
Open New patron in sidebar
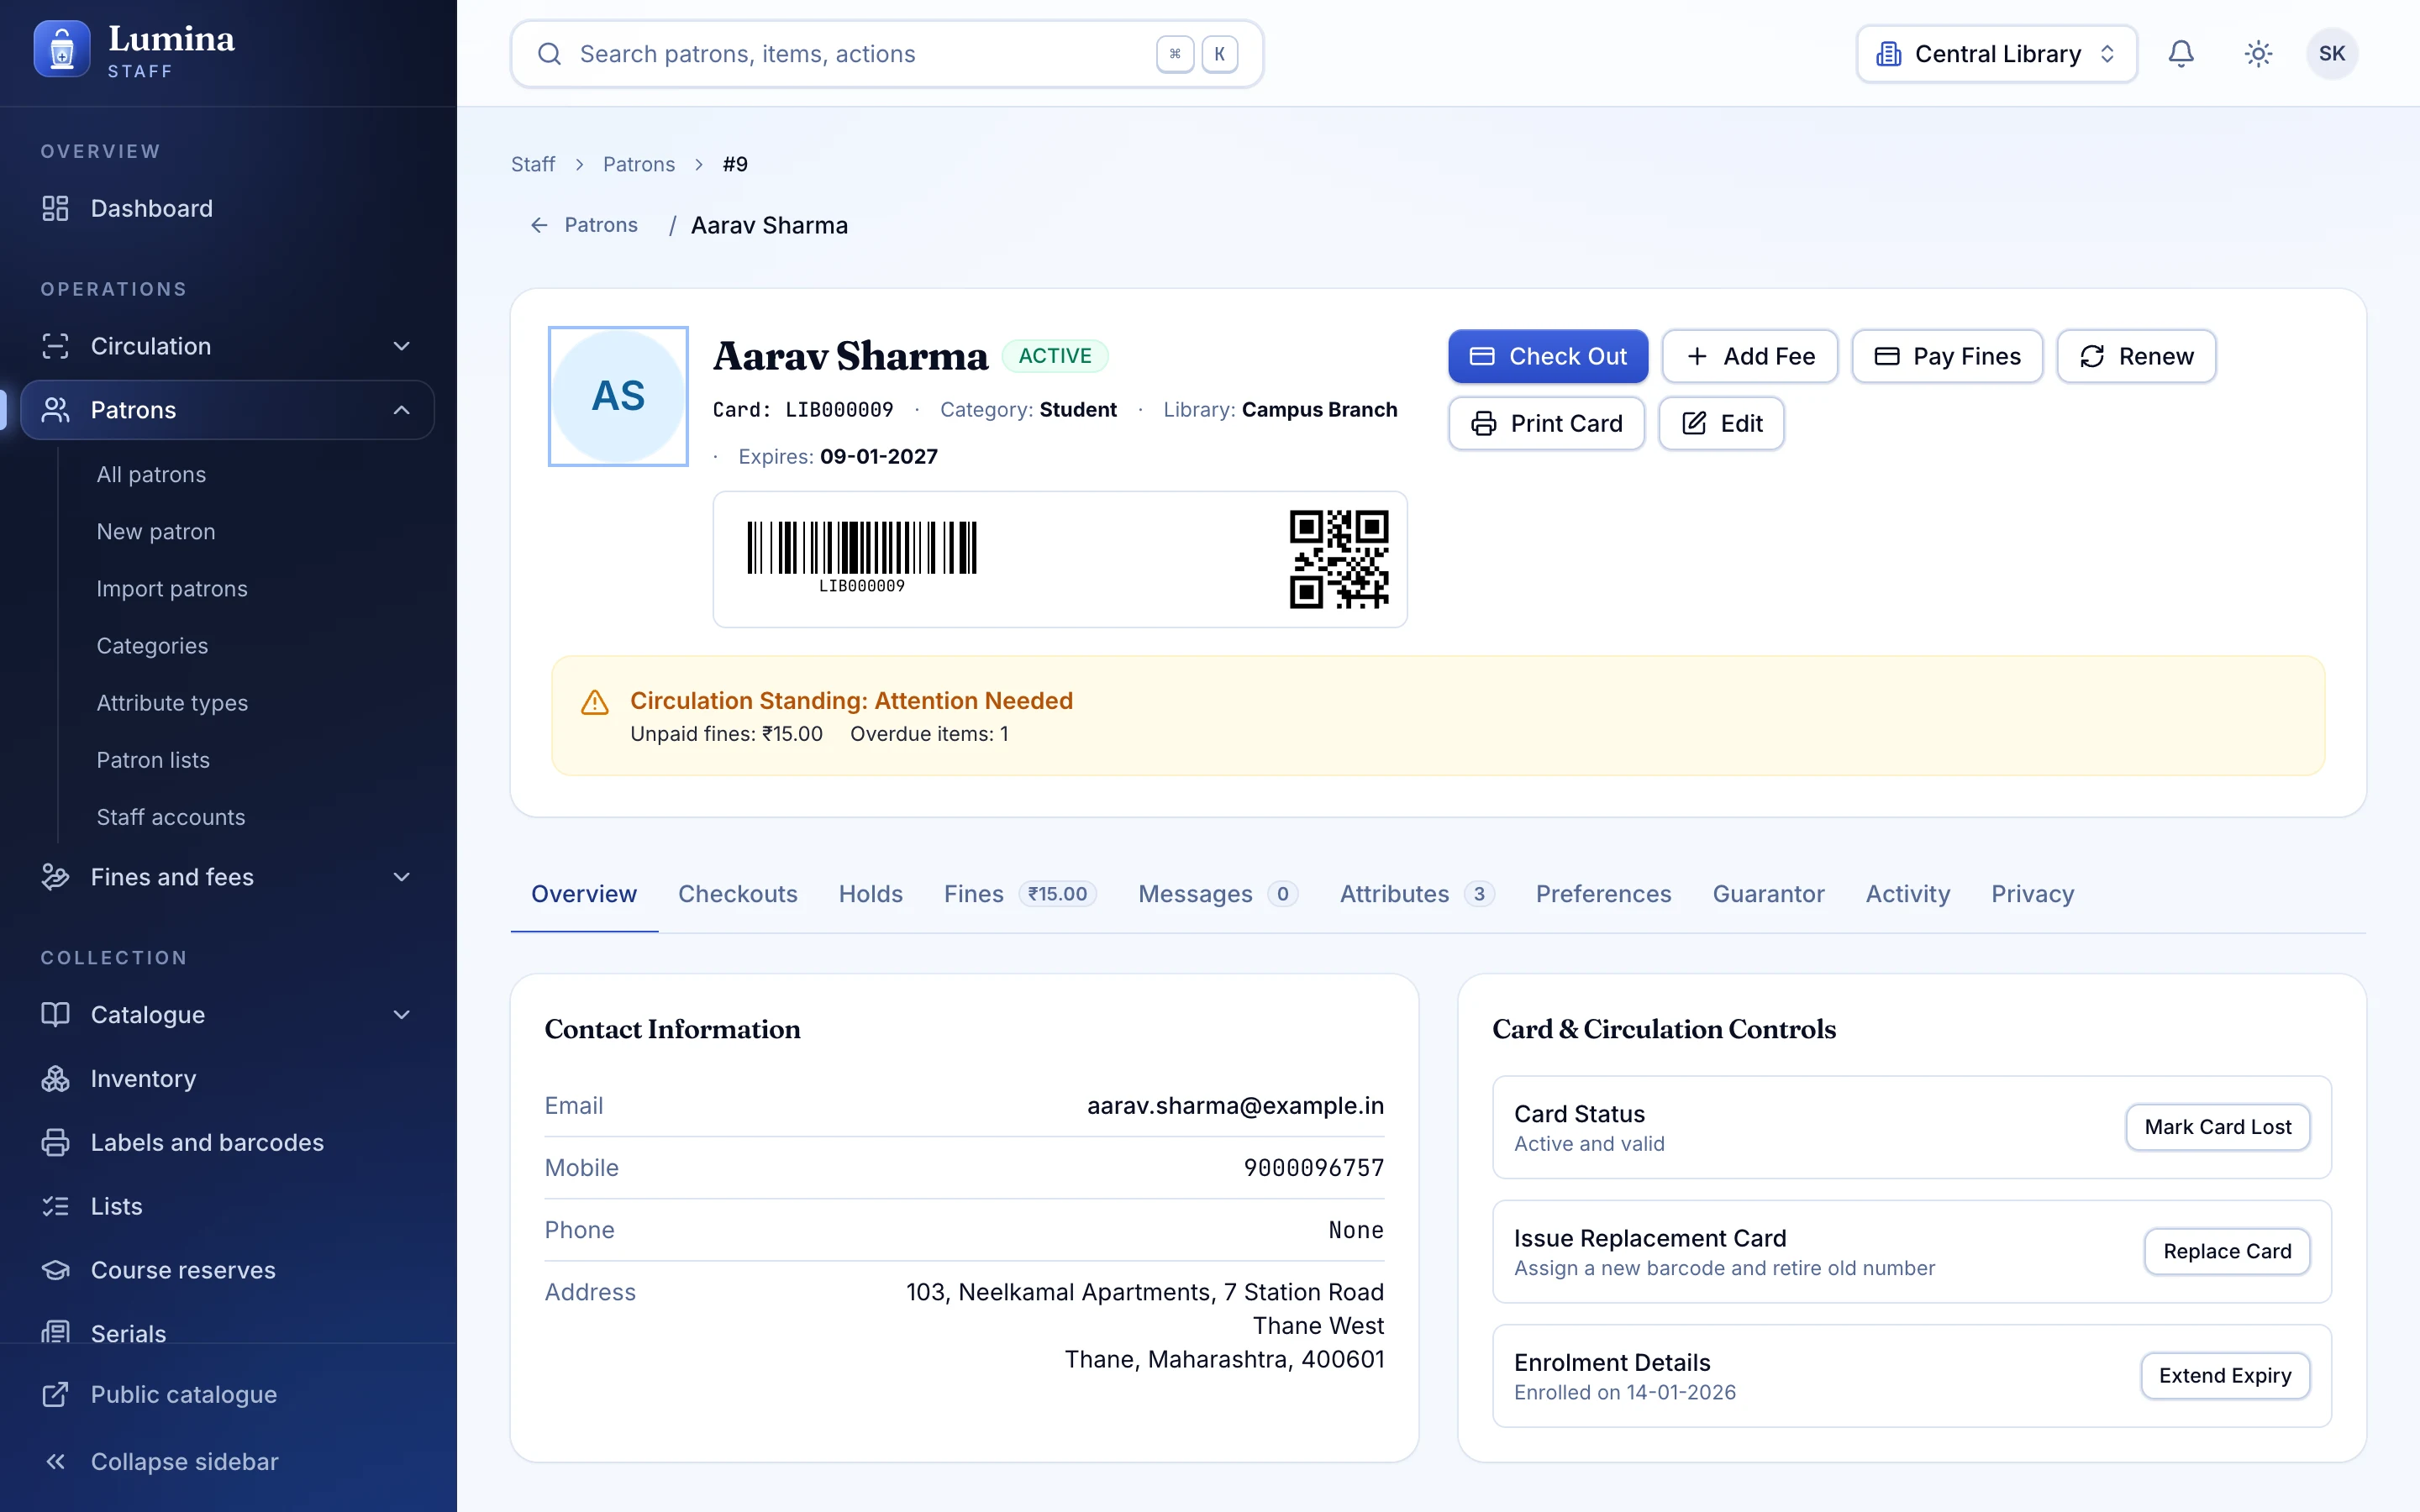pyautogui.click(x=156, y=532)
